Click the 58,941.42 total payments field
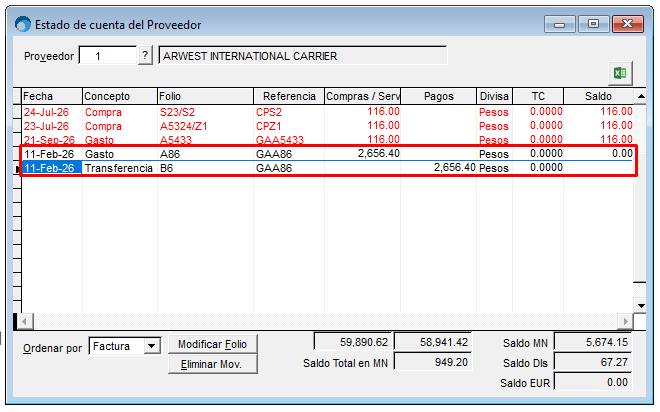This screenshot has height=412, width=660. (432, 342)
